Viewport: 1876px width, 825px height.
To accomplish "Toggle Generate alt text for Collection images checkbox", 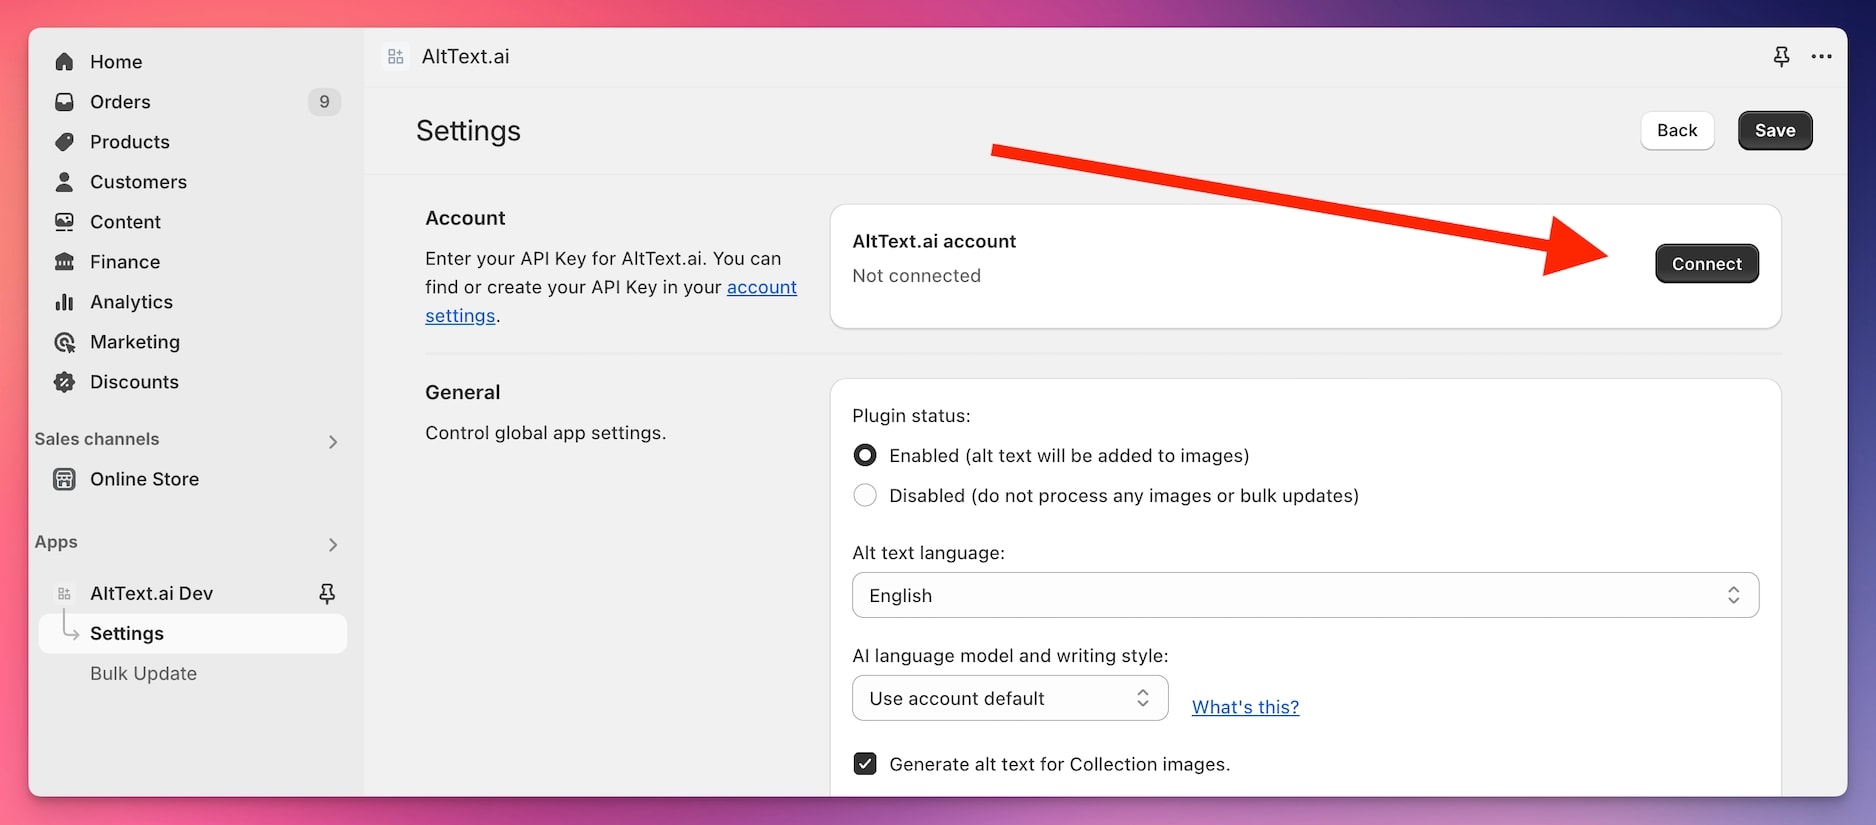I will click(865, 764).
